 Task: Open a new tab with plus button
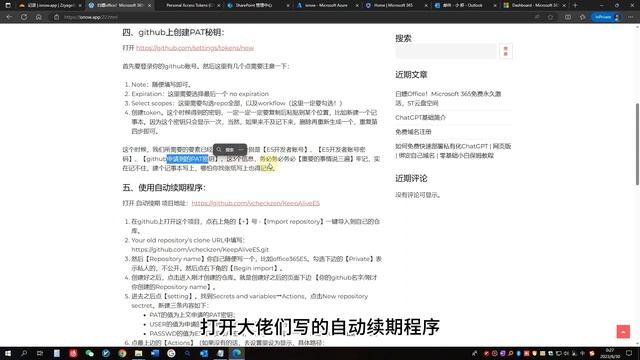click(575, 5)
